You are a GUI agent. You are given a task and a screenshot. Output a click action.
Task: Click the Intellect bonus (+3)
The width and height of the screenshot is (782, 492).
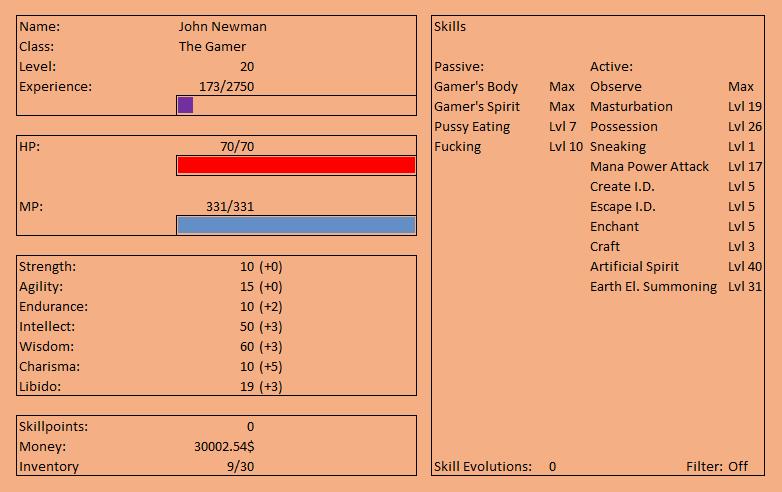coord(271,327)
